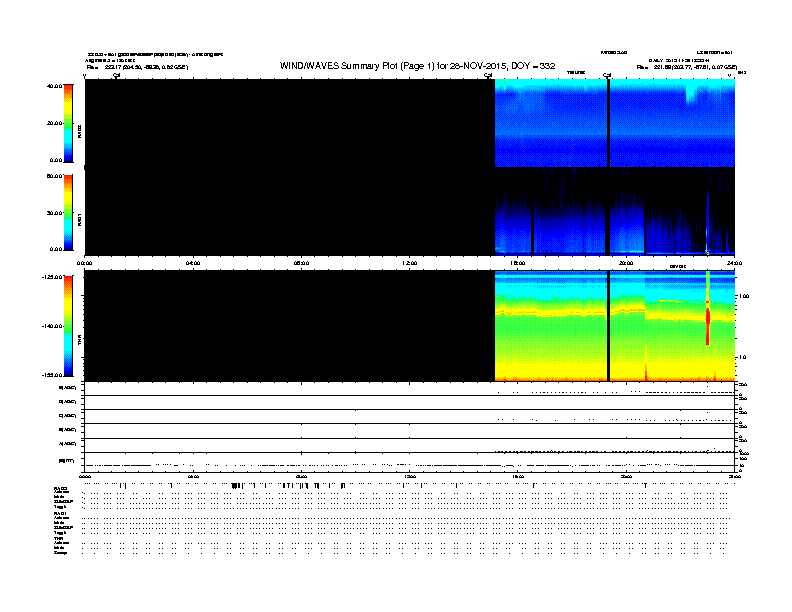Click the light blue patch near 22:30 in RAD2
792x612 pixels.
click(x=693, y=95)
